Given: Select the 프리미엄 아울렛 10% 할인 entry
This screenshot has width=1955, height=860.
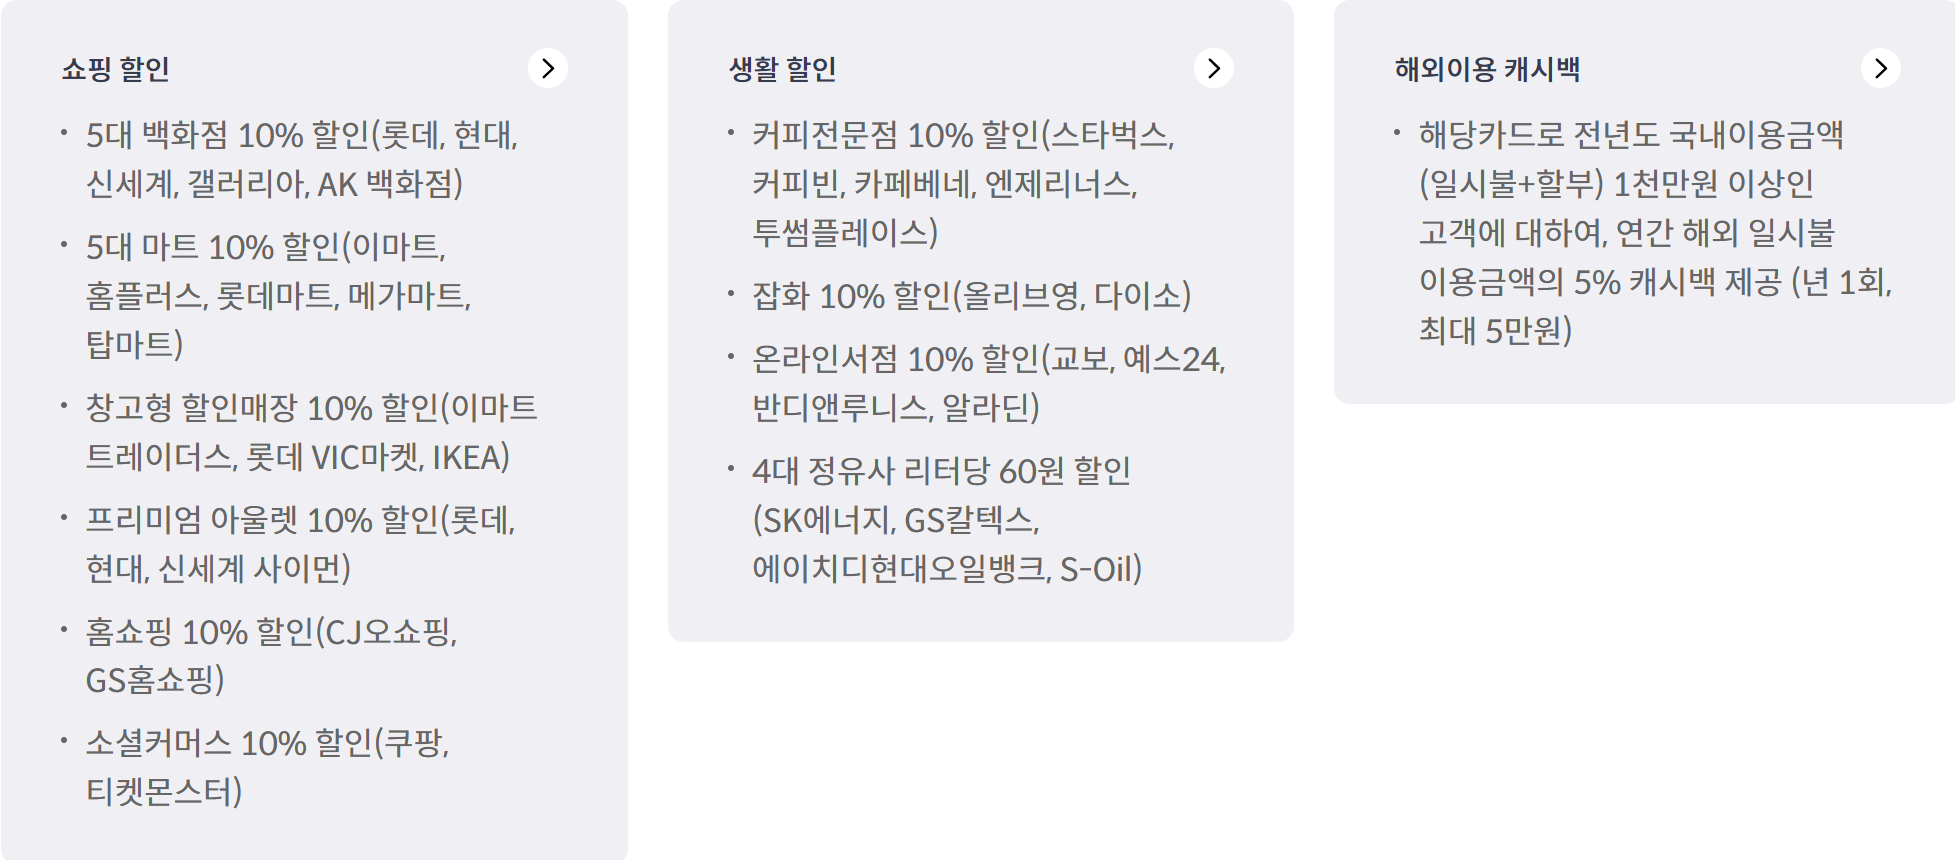Looking at the screenshot, I should [x=300, y=543].
